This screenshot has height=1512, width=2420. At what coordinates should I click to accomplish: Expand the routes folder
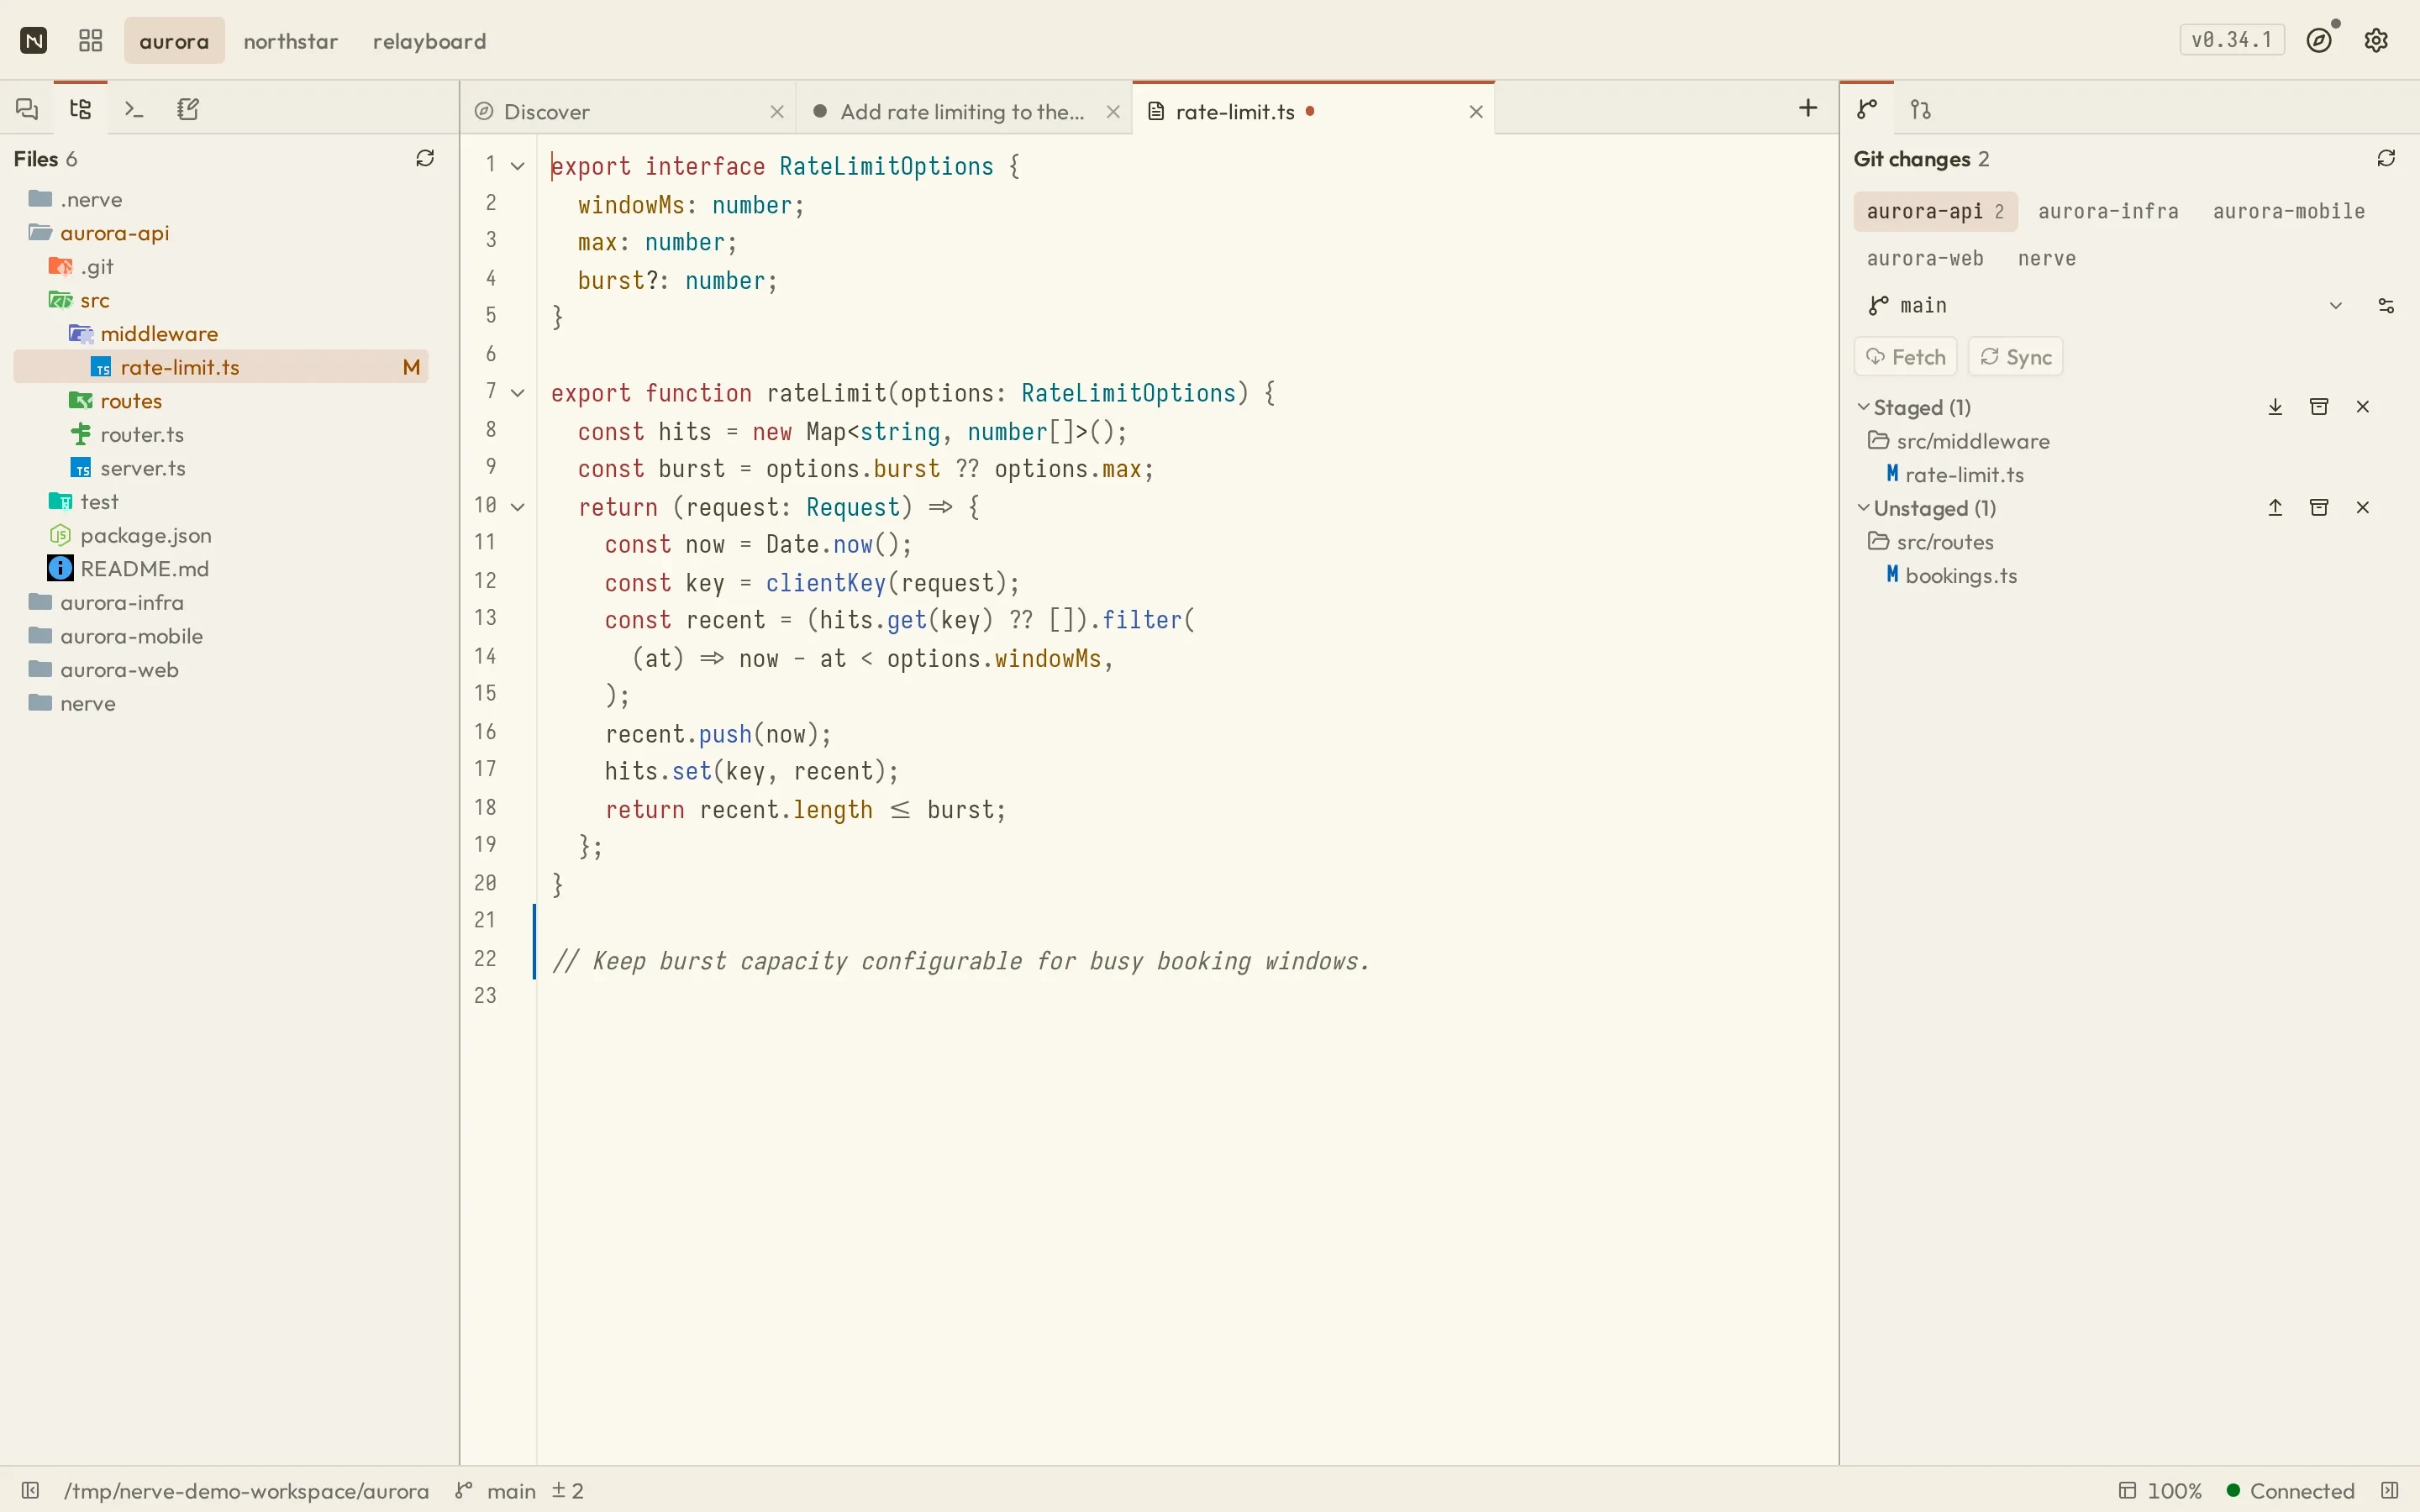pyautogui.click(x=221, y=401)
